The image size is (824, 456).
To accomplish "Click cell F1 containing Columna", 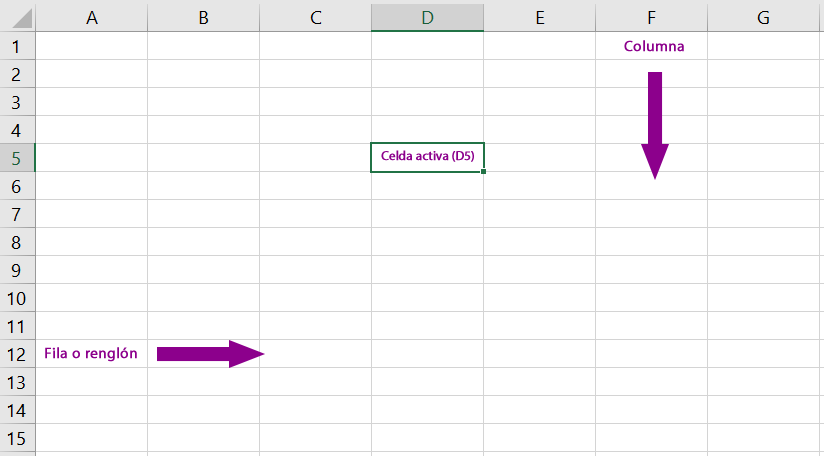I will coord(652,46).
